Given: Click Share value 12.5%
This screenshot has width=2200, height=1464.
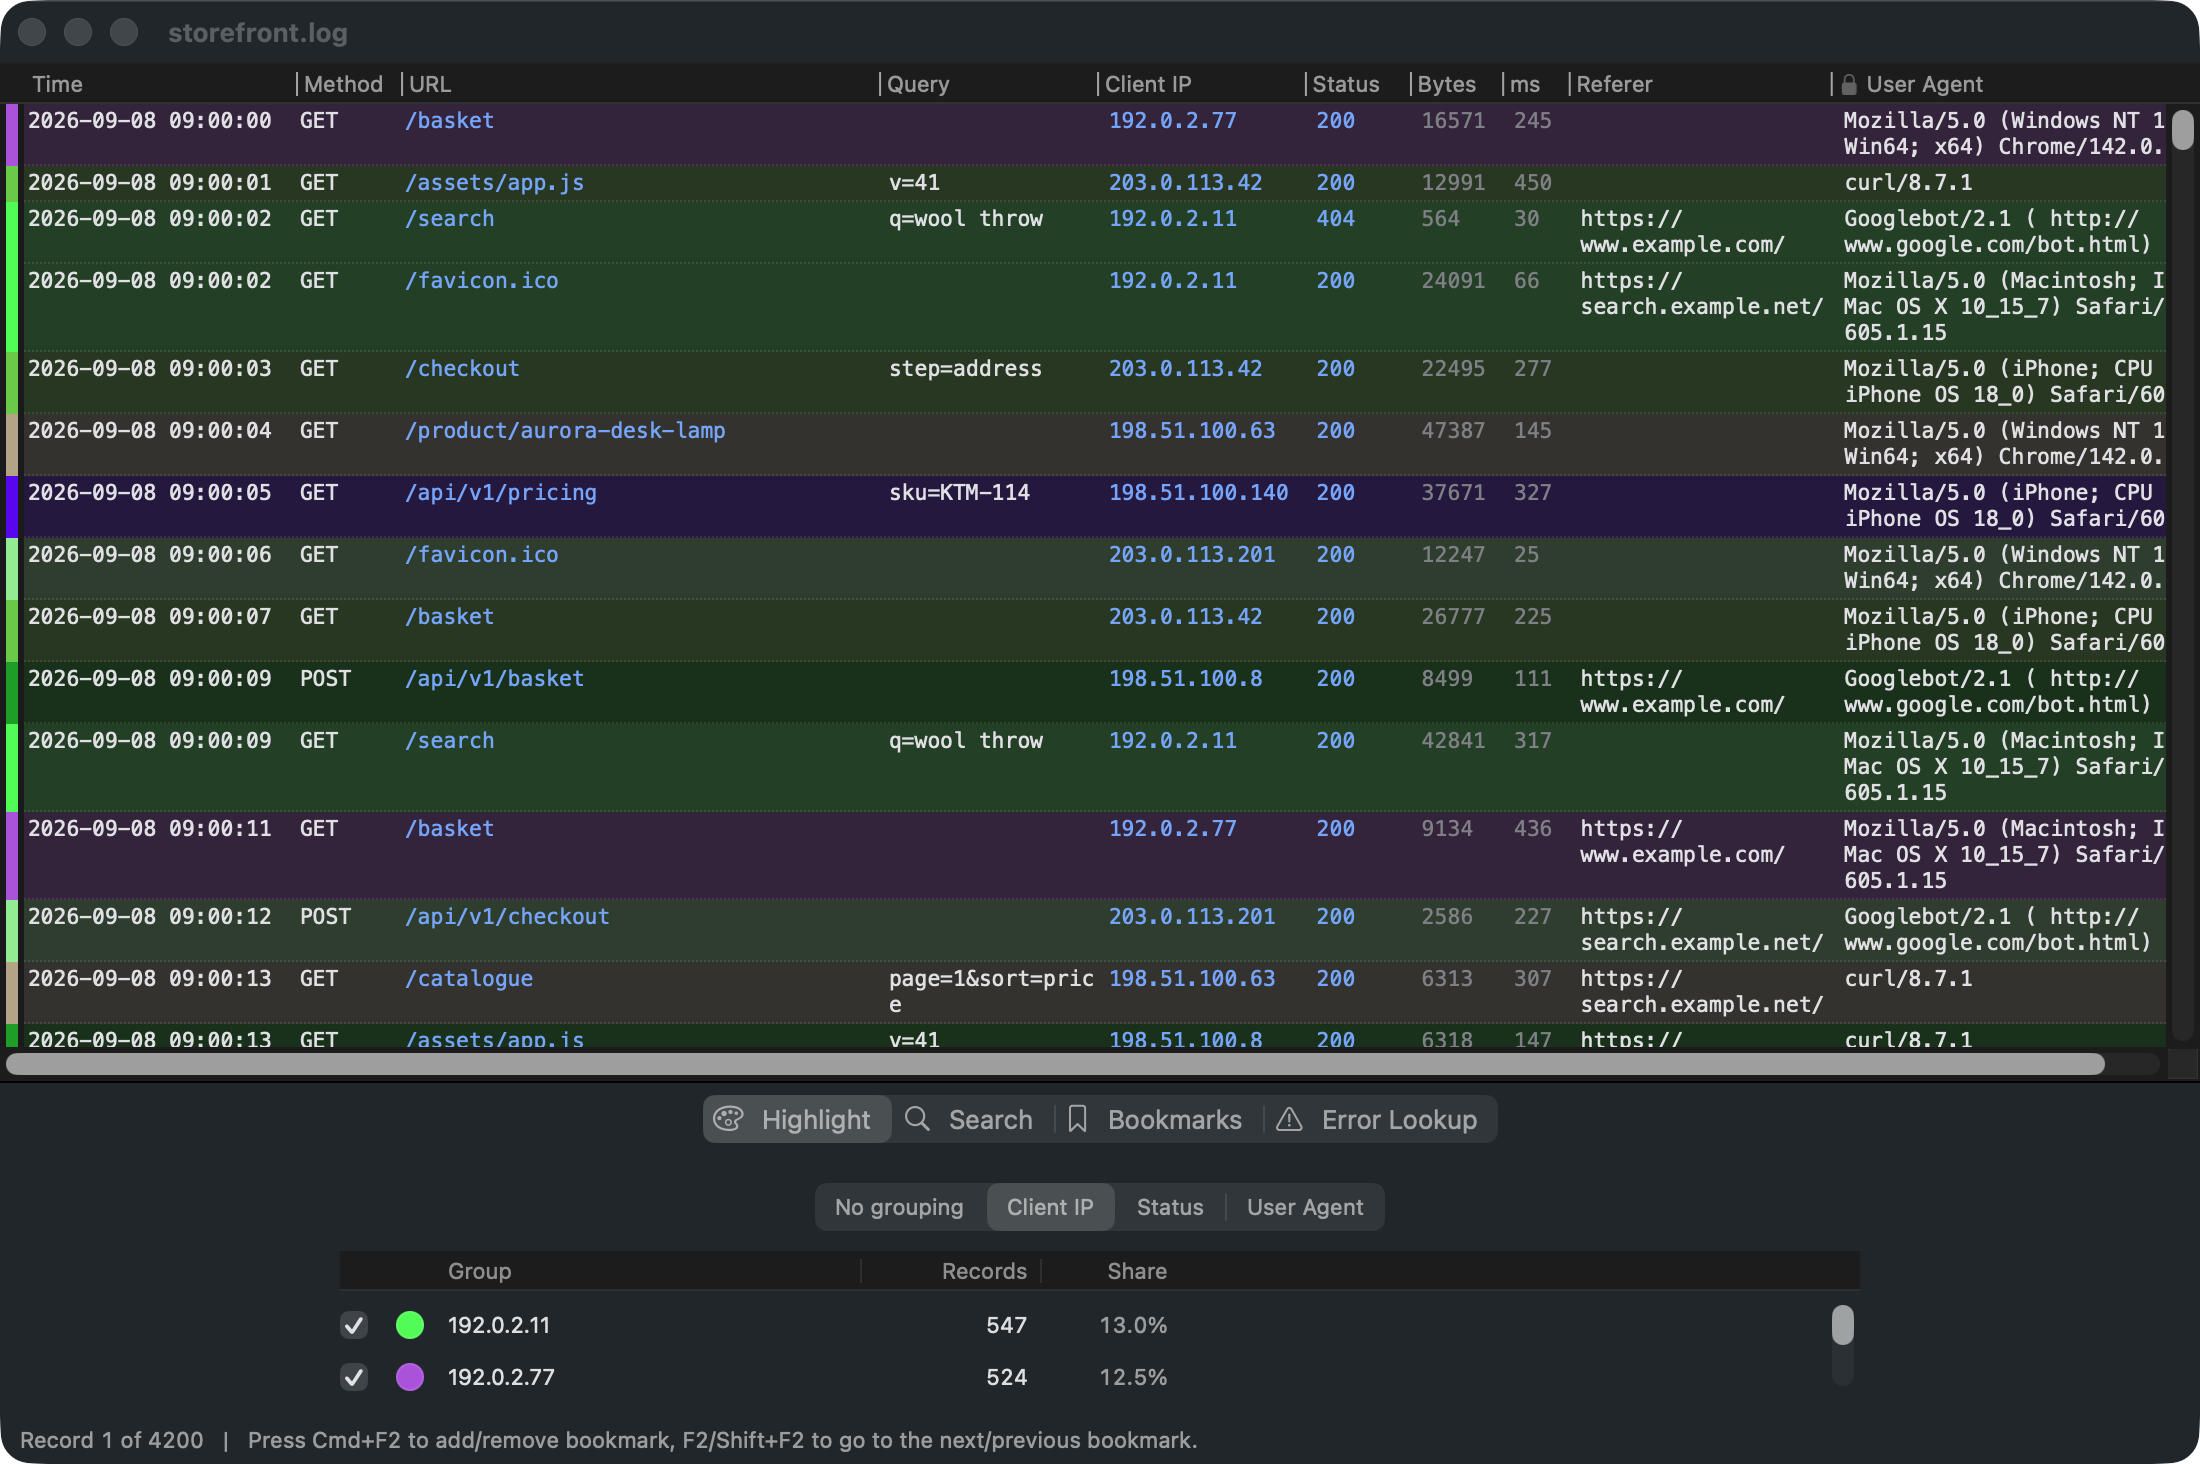Looking at the screenshot, I should [x=1133, y=1377].
